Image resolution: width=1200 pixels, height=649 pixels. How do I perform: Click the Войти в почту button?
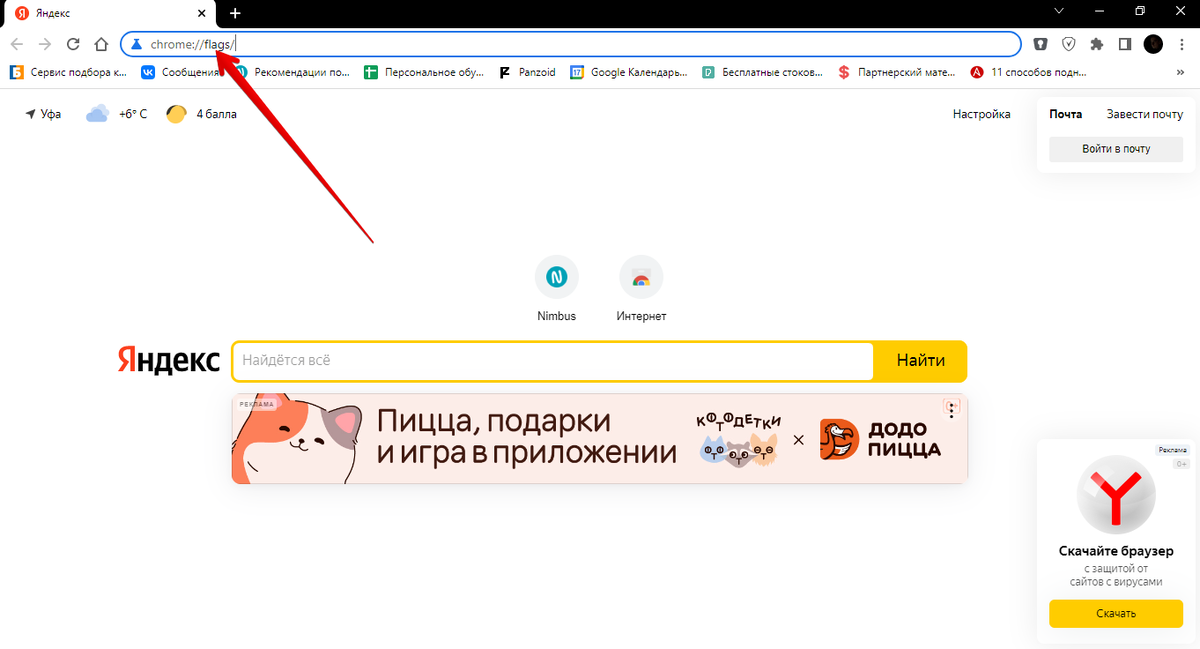coord(1116,149)
